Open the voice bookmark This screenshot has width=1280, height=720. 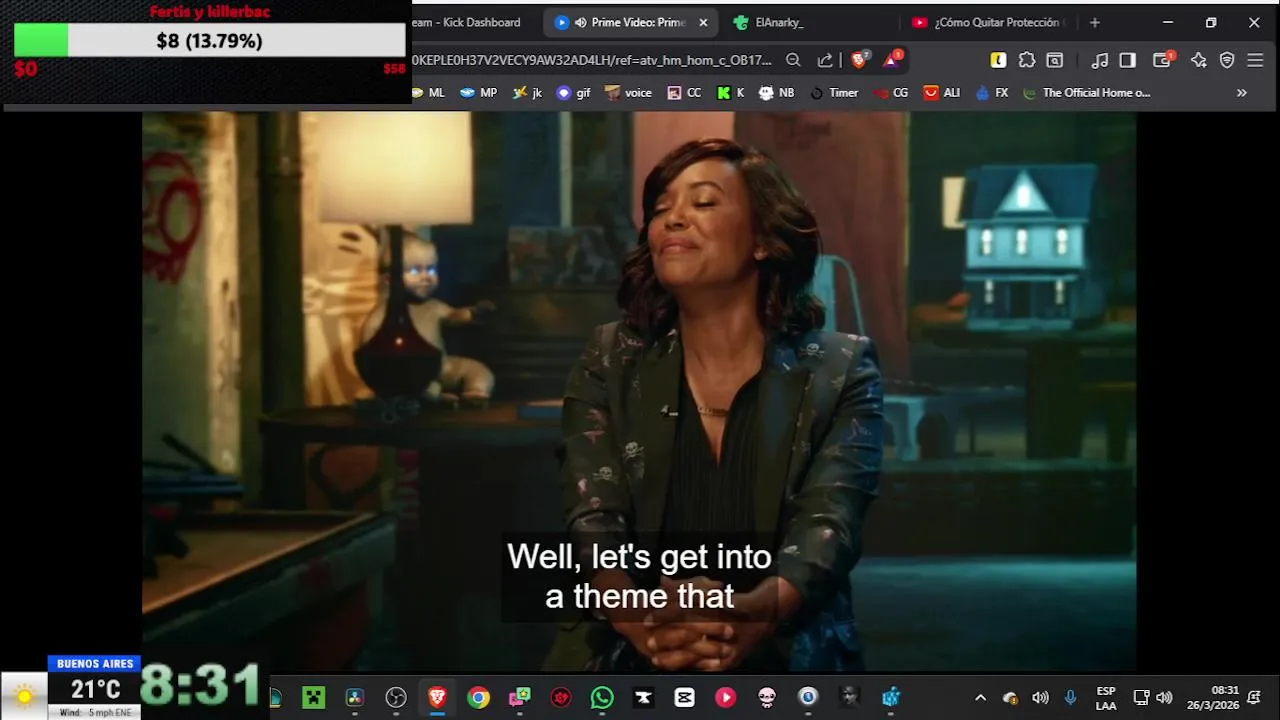pyautogui.click(x=628, y=93)
